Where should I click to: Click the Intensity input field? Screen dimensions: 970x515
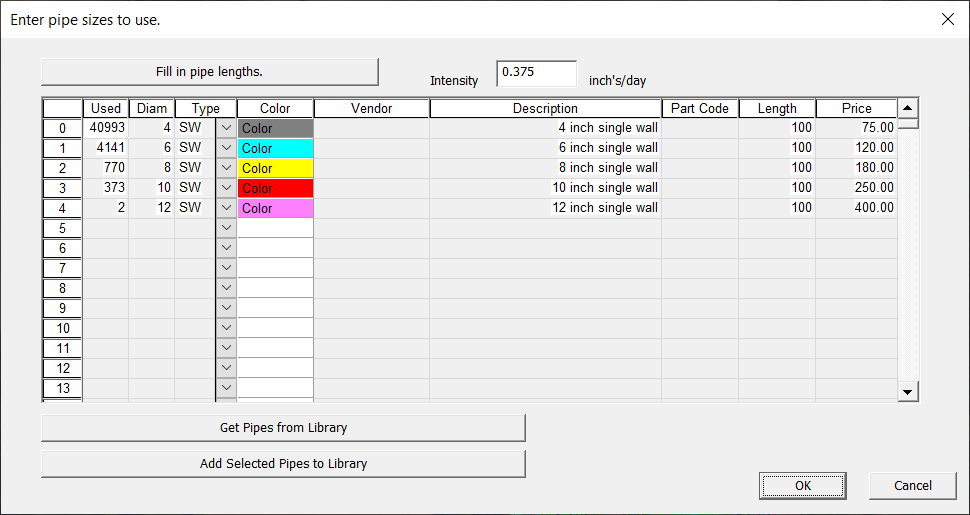[536, 74]
